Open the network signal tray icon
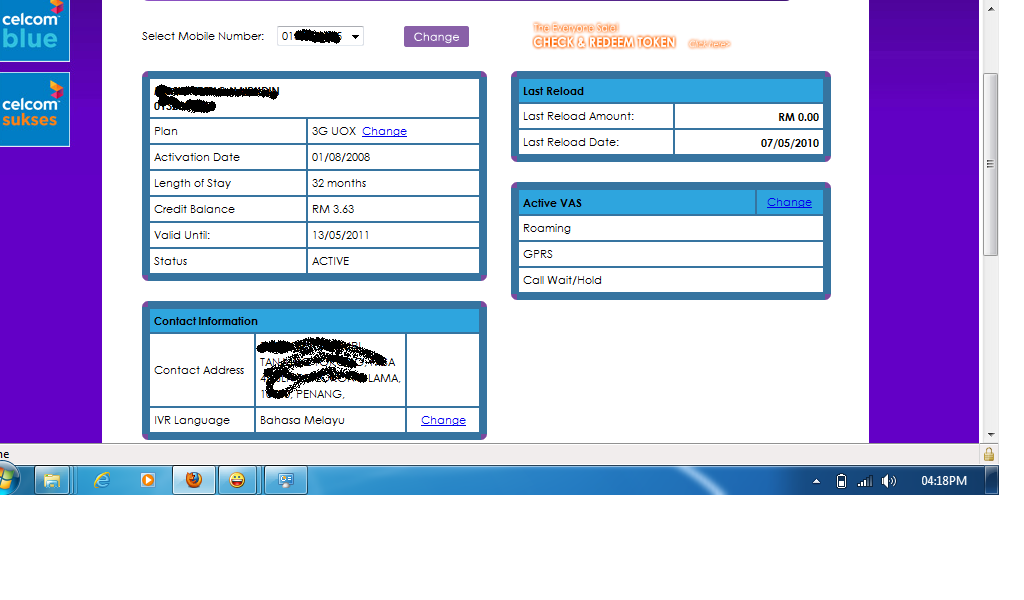The image size is (1024, 600). [x=865, y=481]
